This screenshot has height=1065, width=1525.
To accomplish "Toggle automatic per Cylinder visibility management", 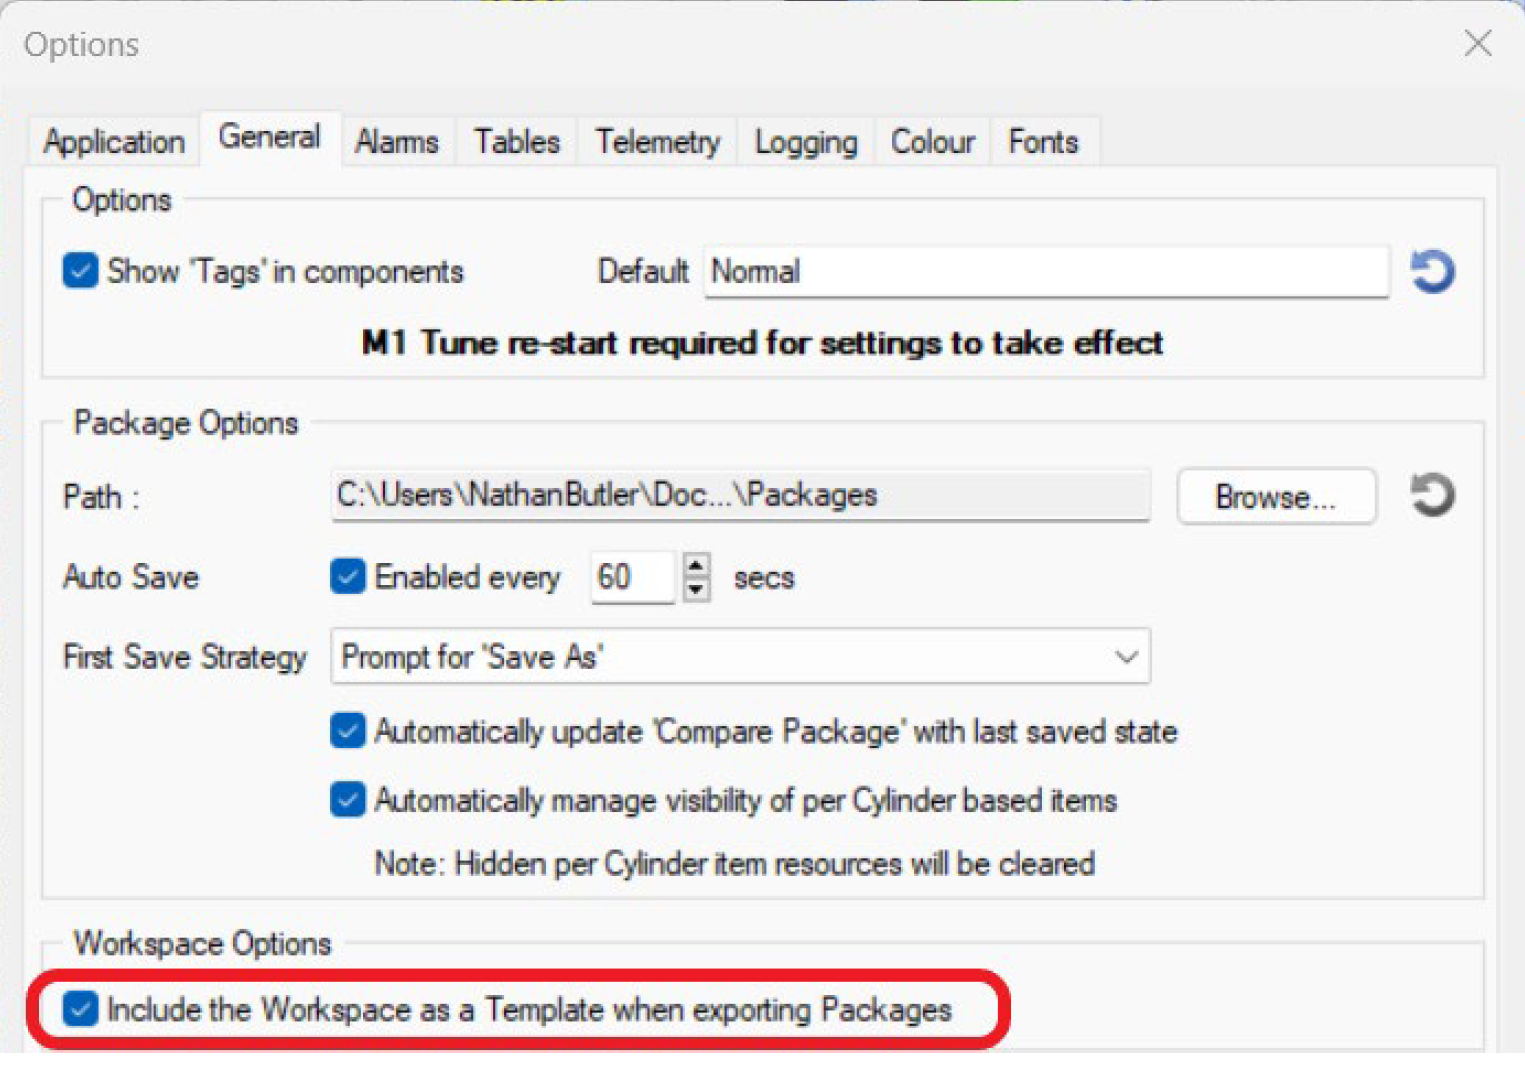I will (348, 800).
